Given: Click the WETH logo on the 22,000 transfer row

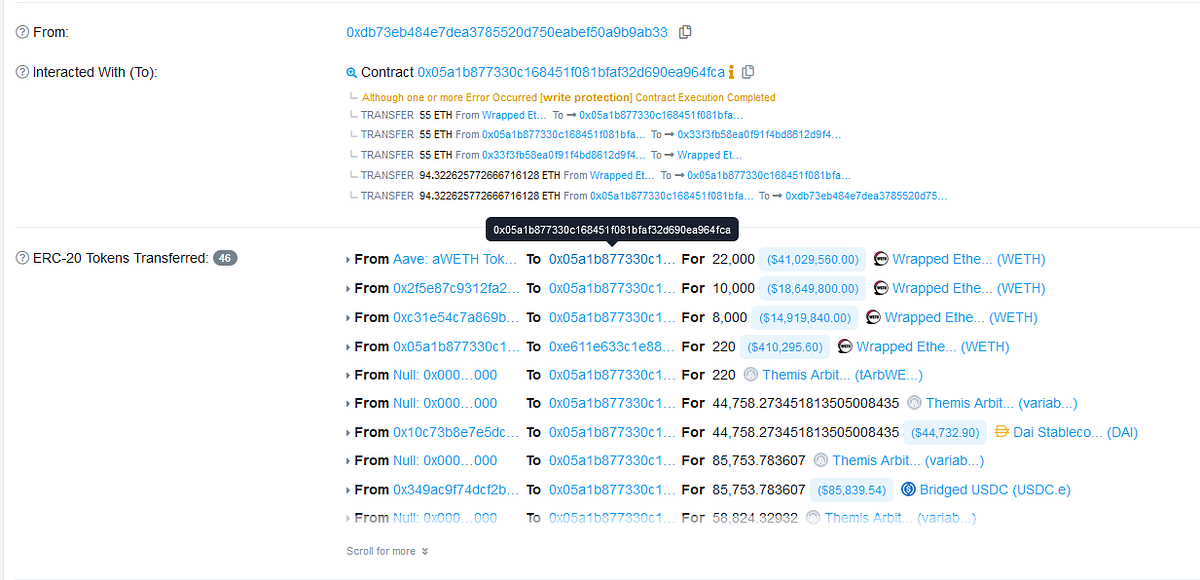Looking at the screenshot, I should tap(881, 259).
